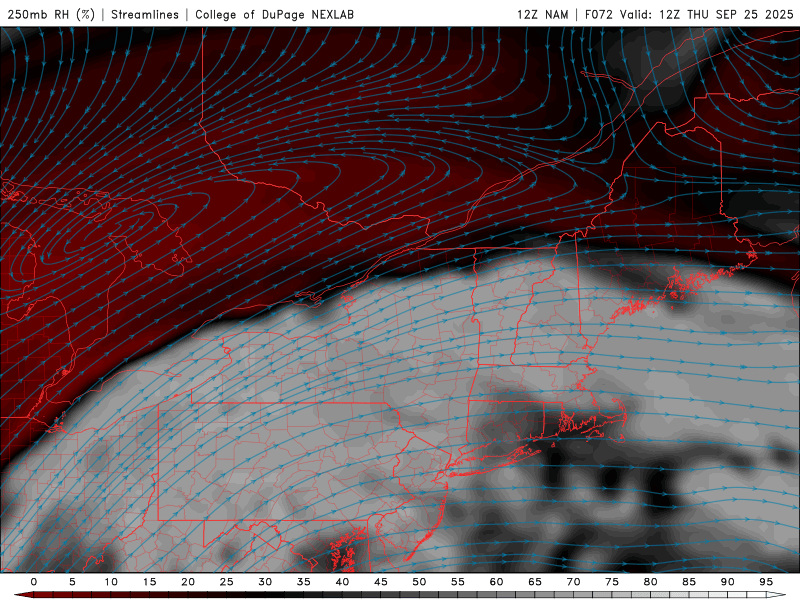Click the legend value "20"

coord(188,582)
